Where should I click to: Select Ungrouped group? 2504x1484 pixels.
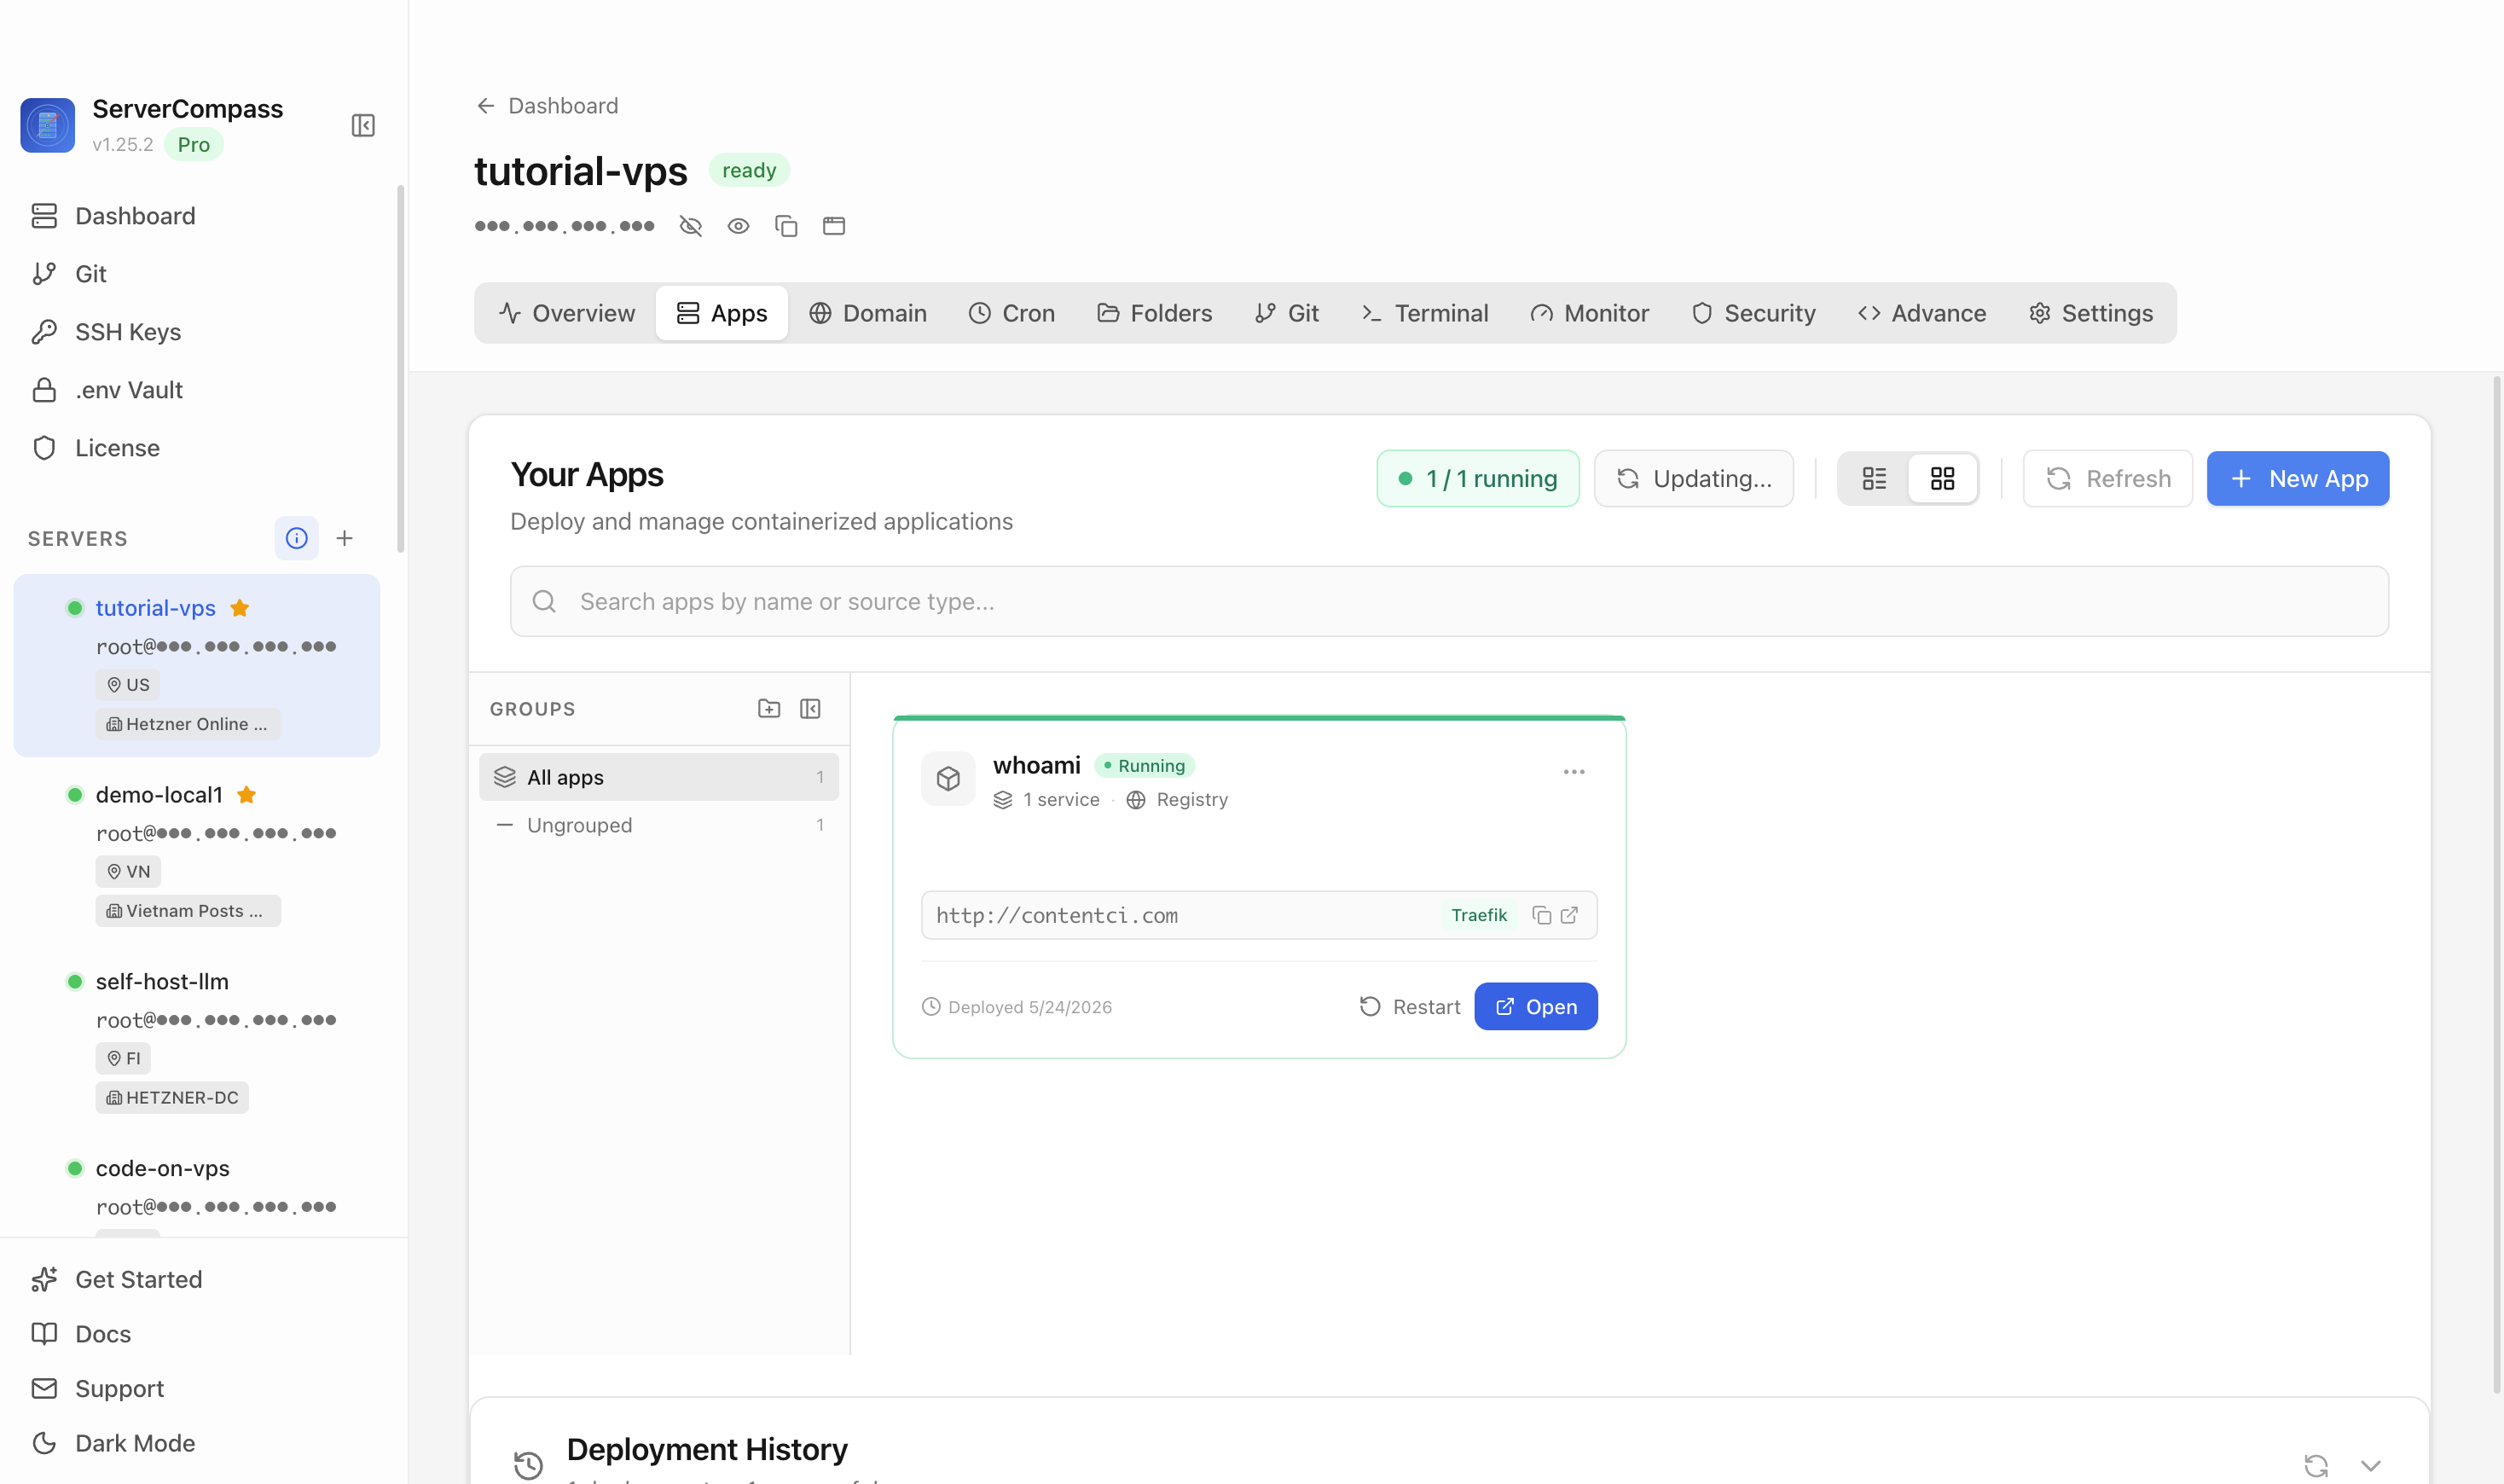coord(659,825)
